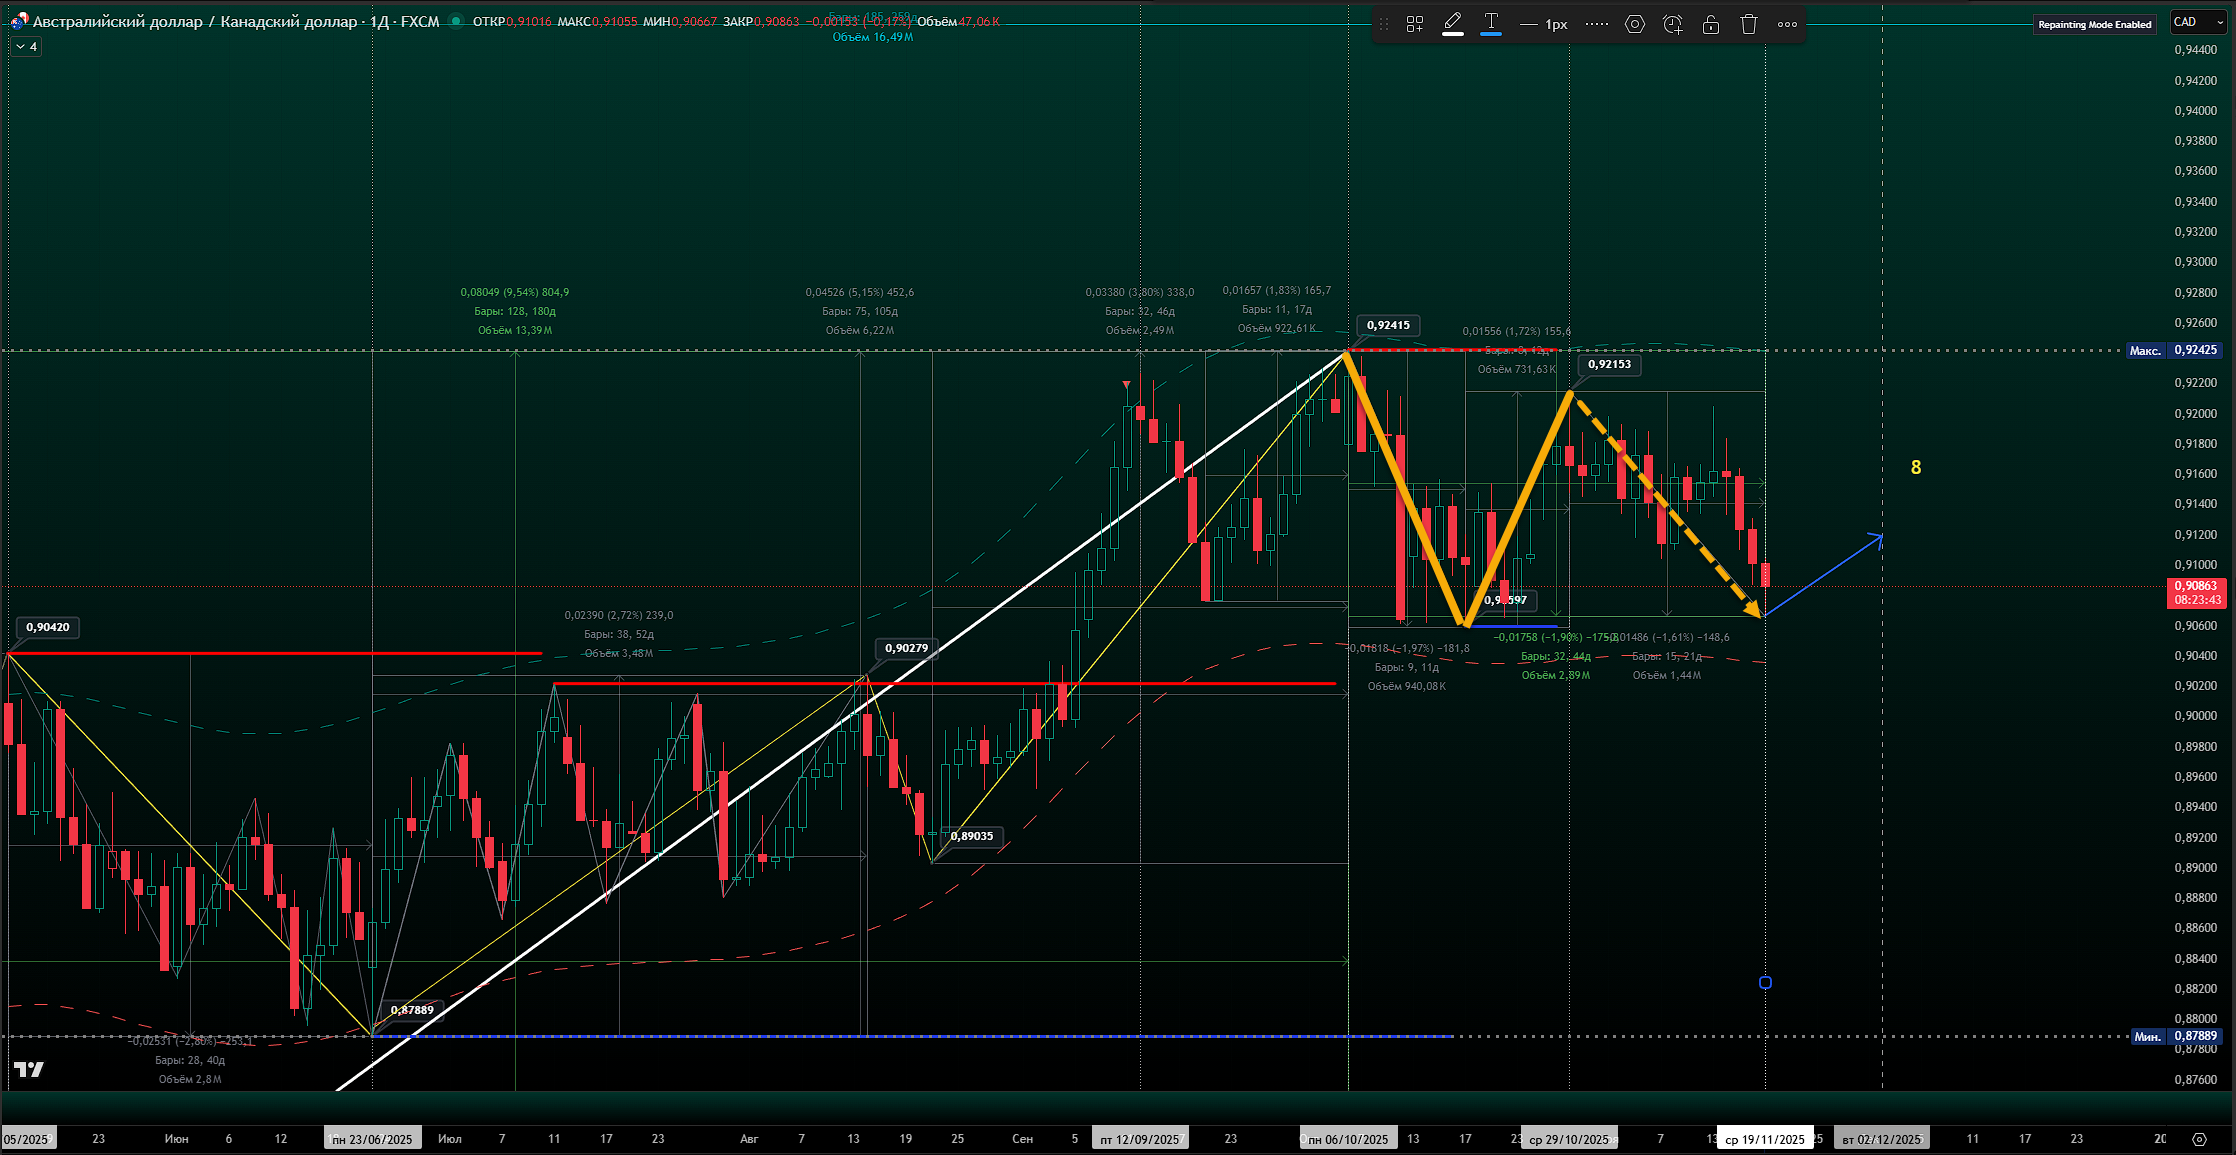The width and height of the screenshot is (2236, 1155).
Task: Toggle the lock on the drawing
Action: point(1711,24)
